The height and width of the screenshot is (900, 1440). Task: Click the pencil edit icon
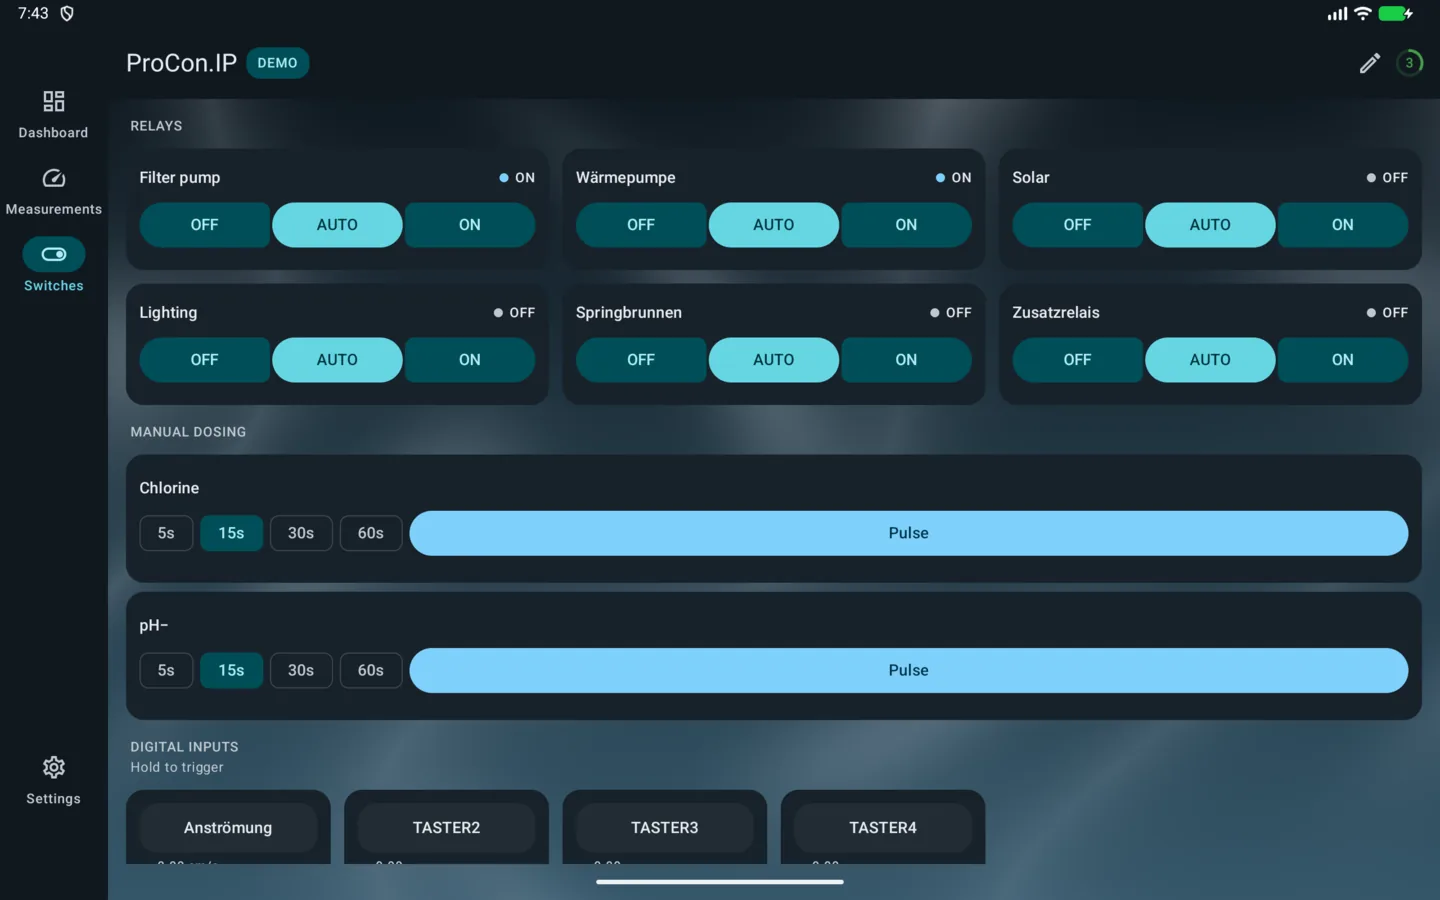click(1369, 63)
